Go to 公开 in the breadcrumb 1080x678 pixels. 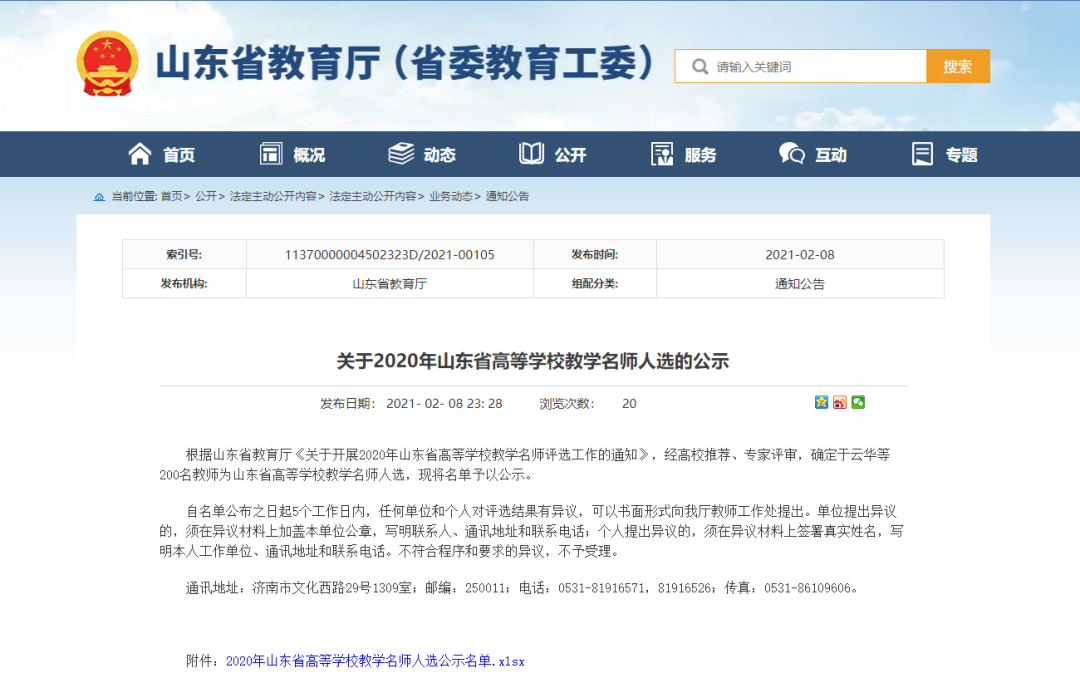pos(206,196)
